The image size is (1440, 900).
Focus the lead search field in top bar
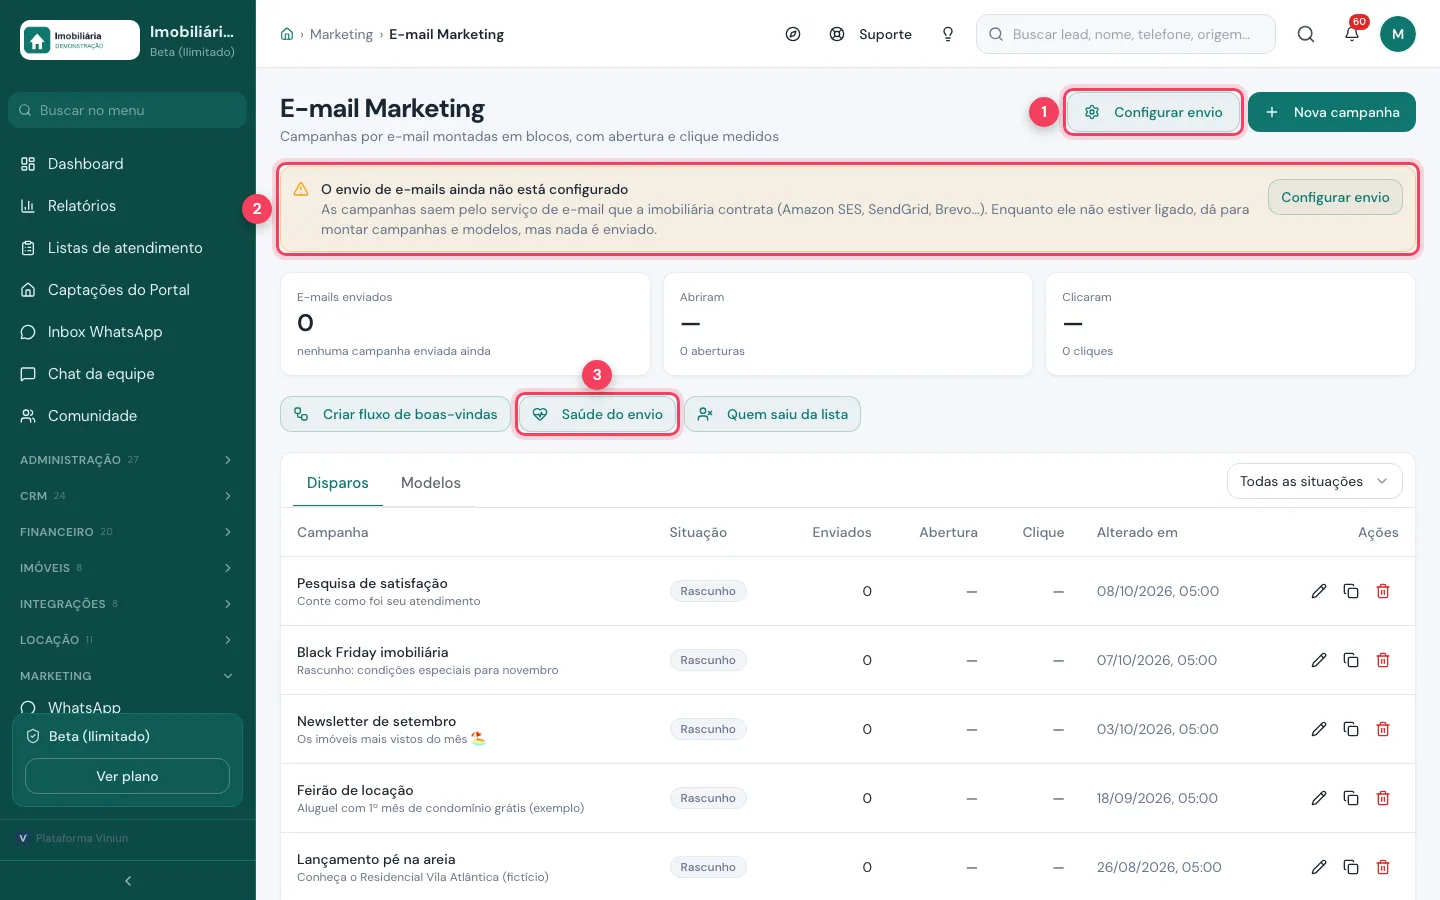click(x=1126, y=34)
